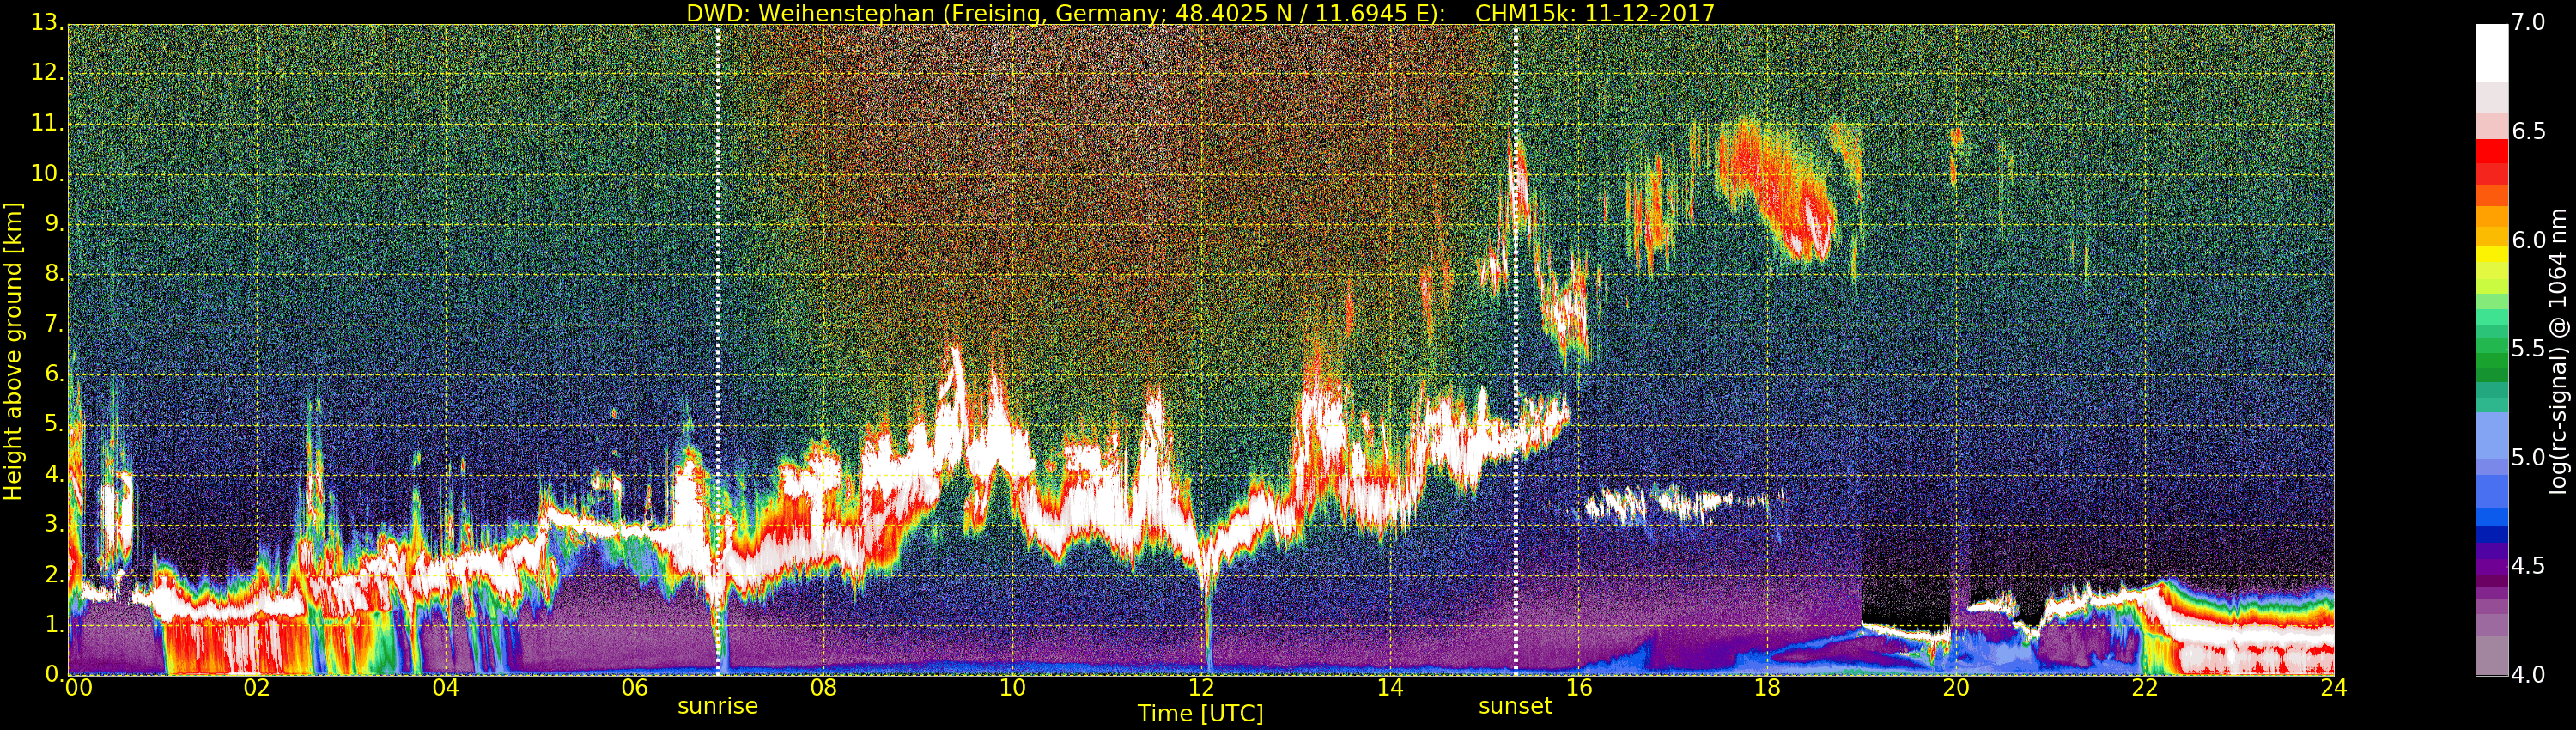Click the height-axis tick label '2.'
This screenshot has height=730, width=2576.
click(54, 574)
